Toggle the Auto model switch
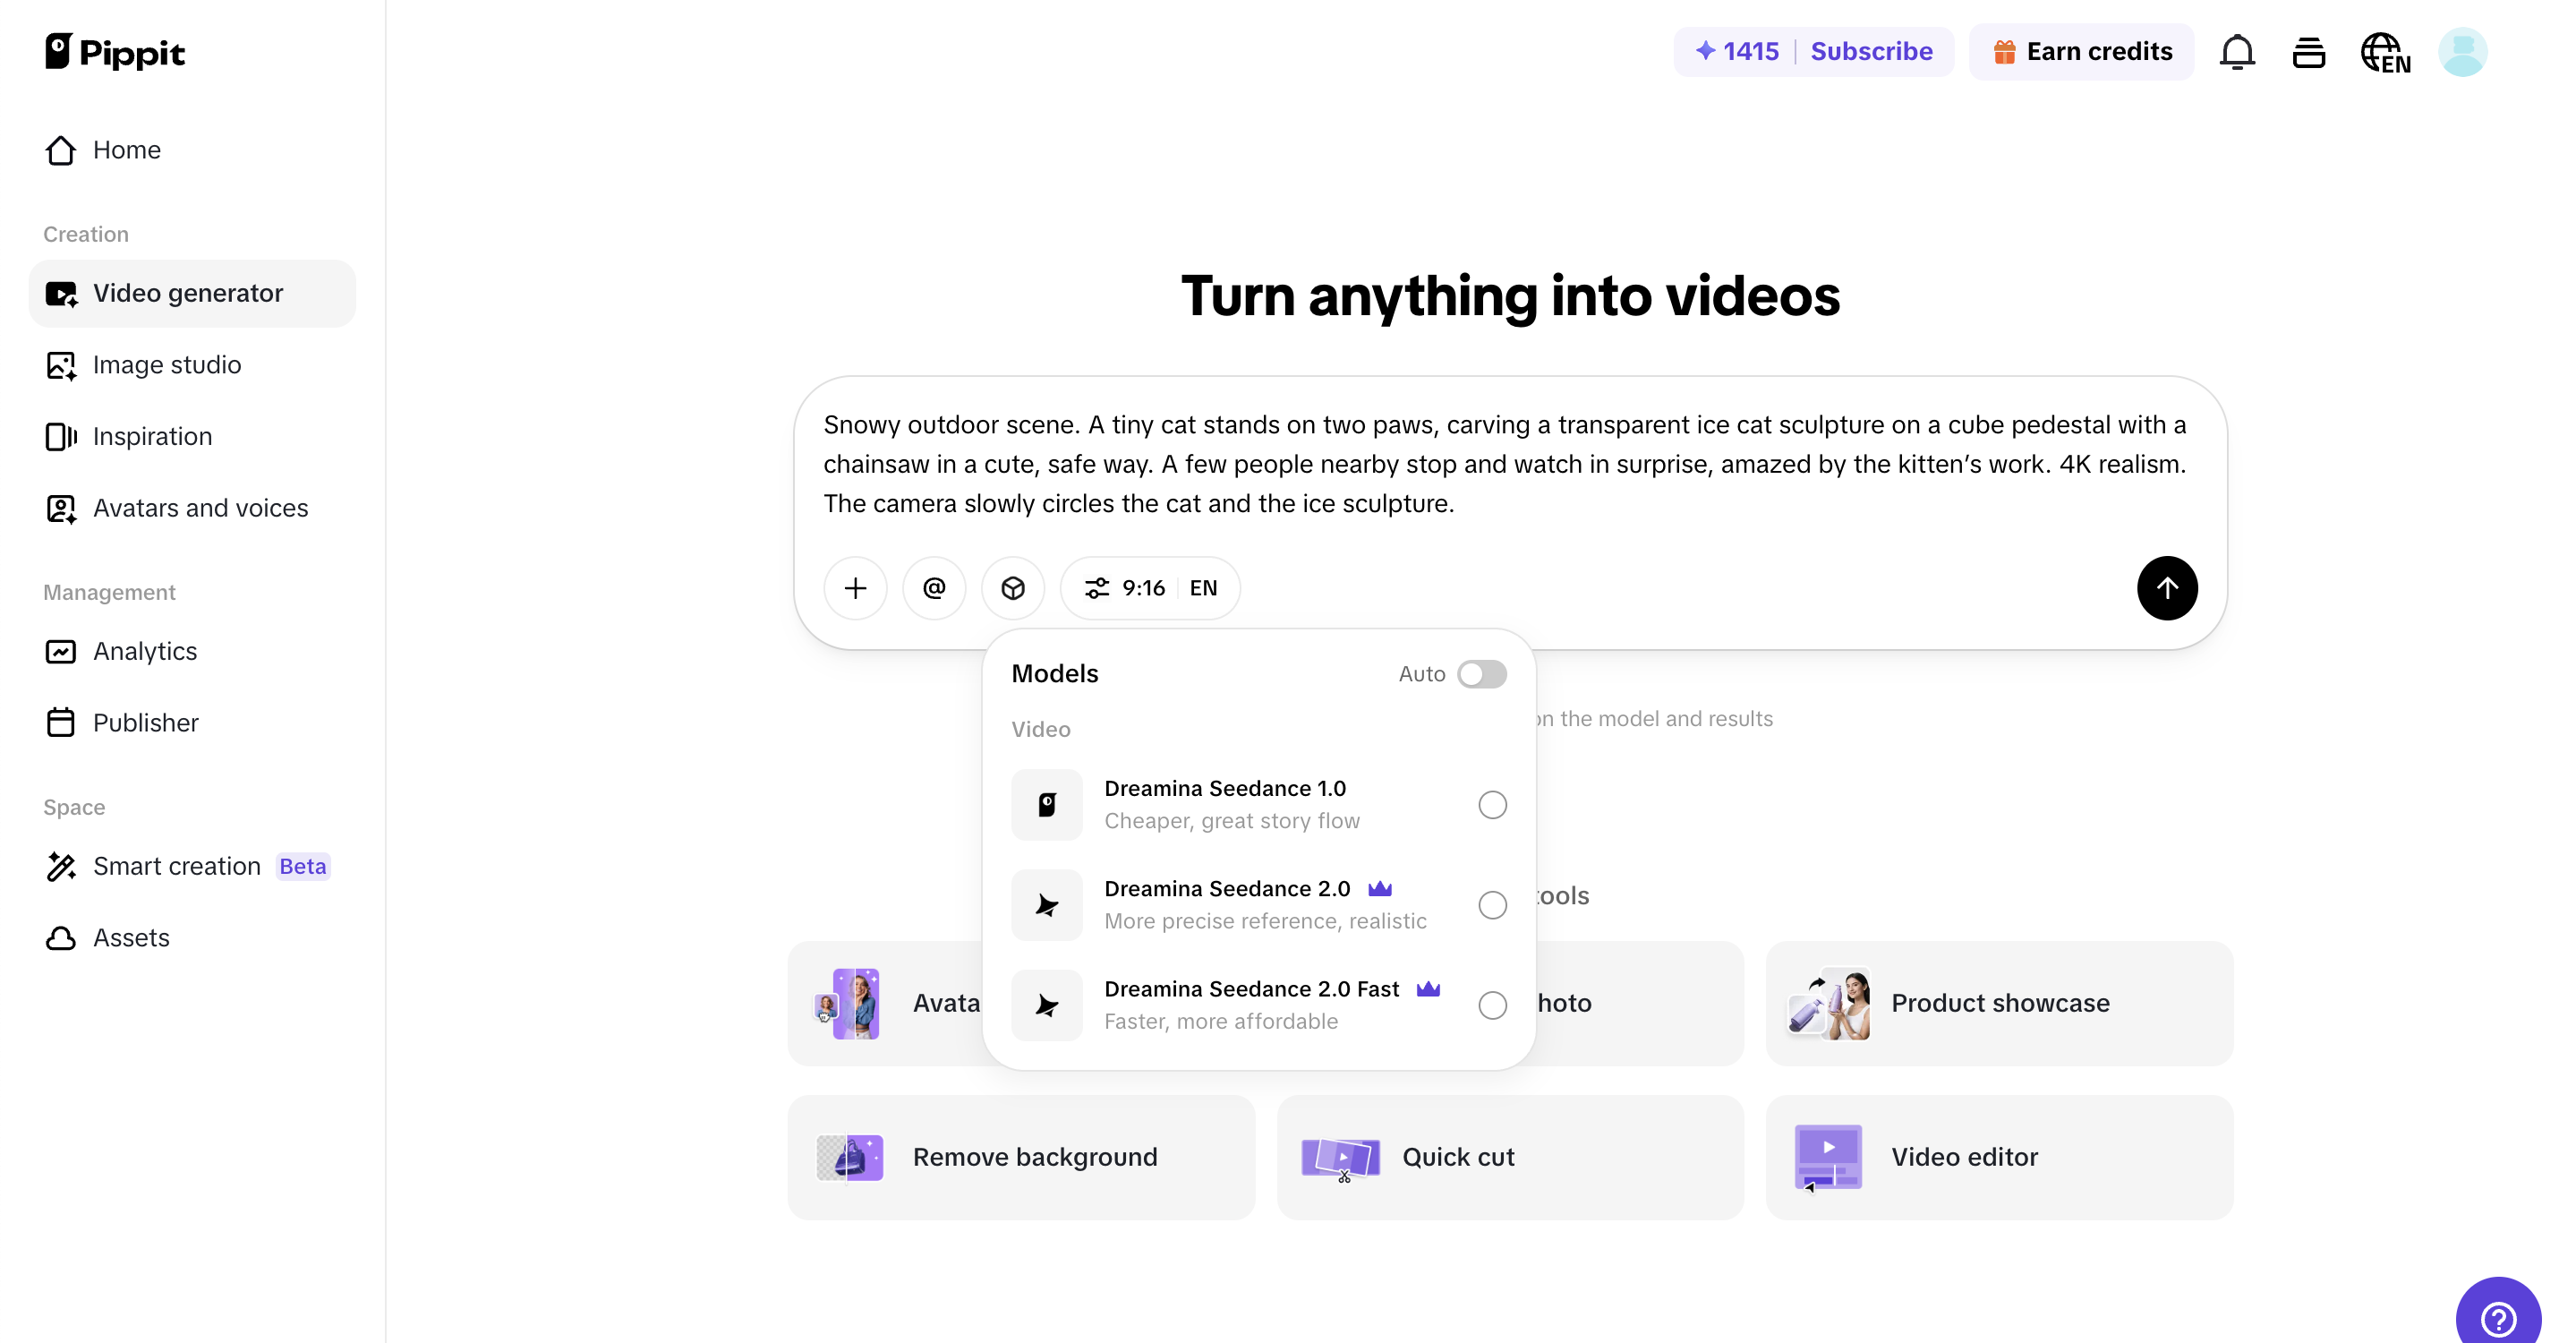The image size is (2576, 1343). (x=1481, y=674)
